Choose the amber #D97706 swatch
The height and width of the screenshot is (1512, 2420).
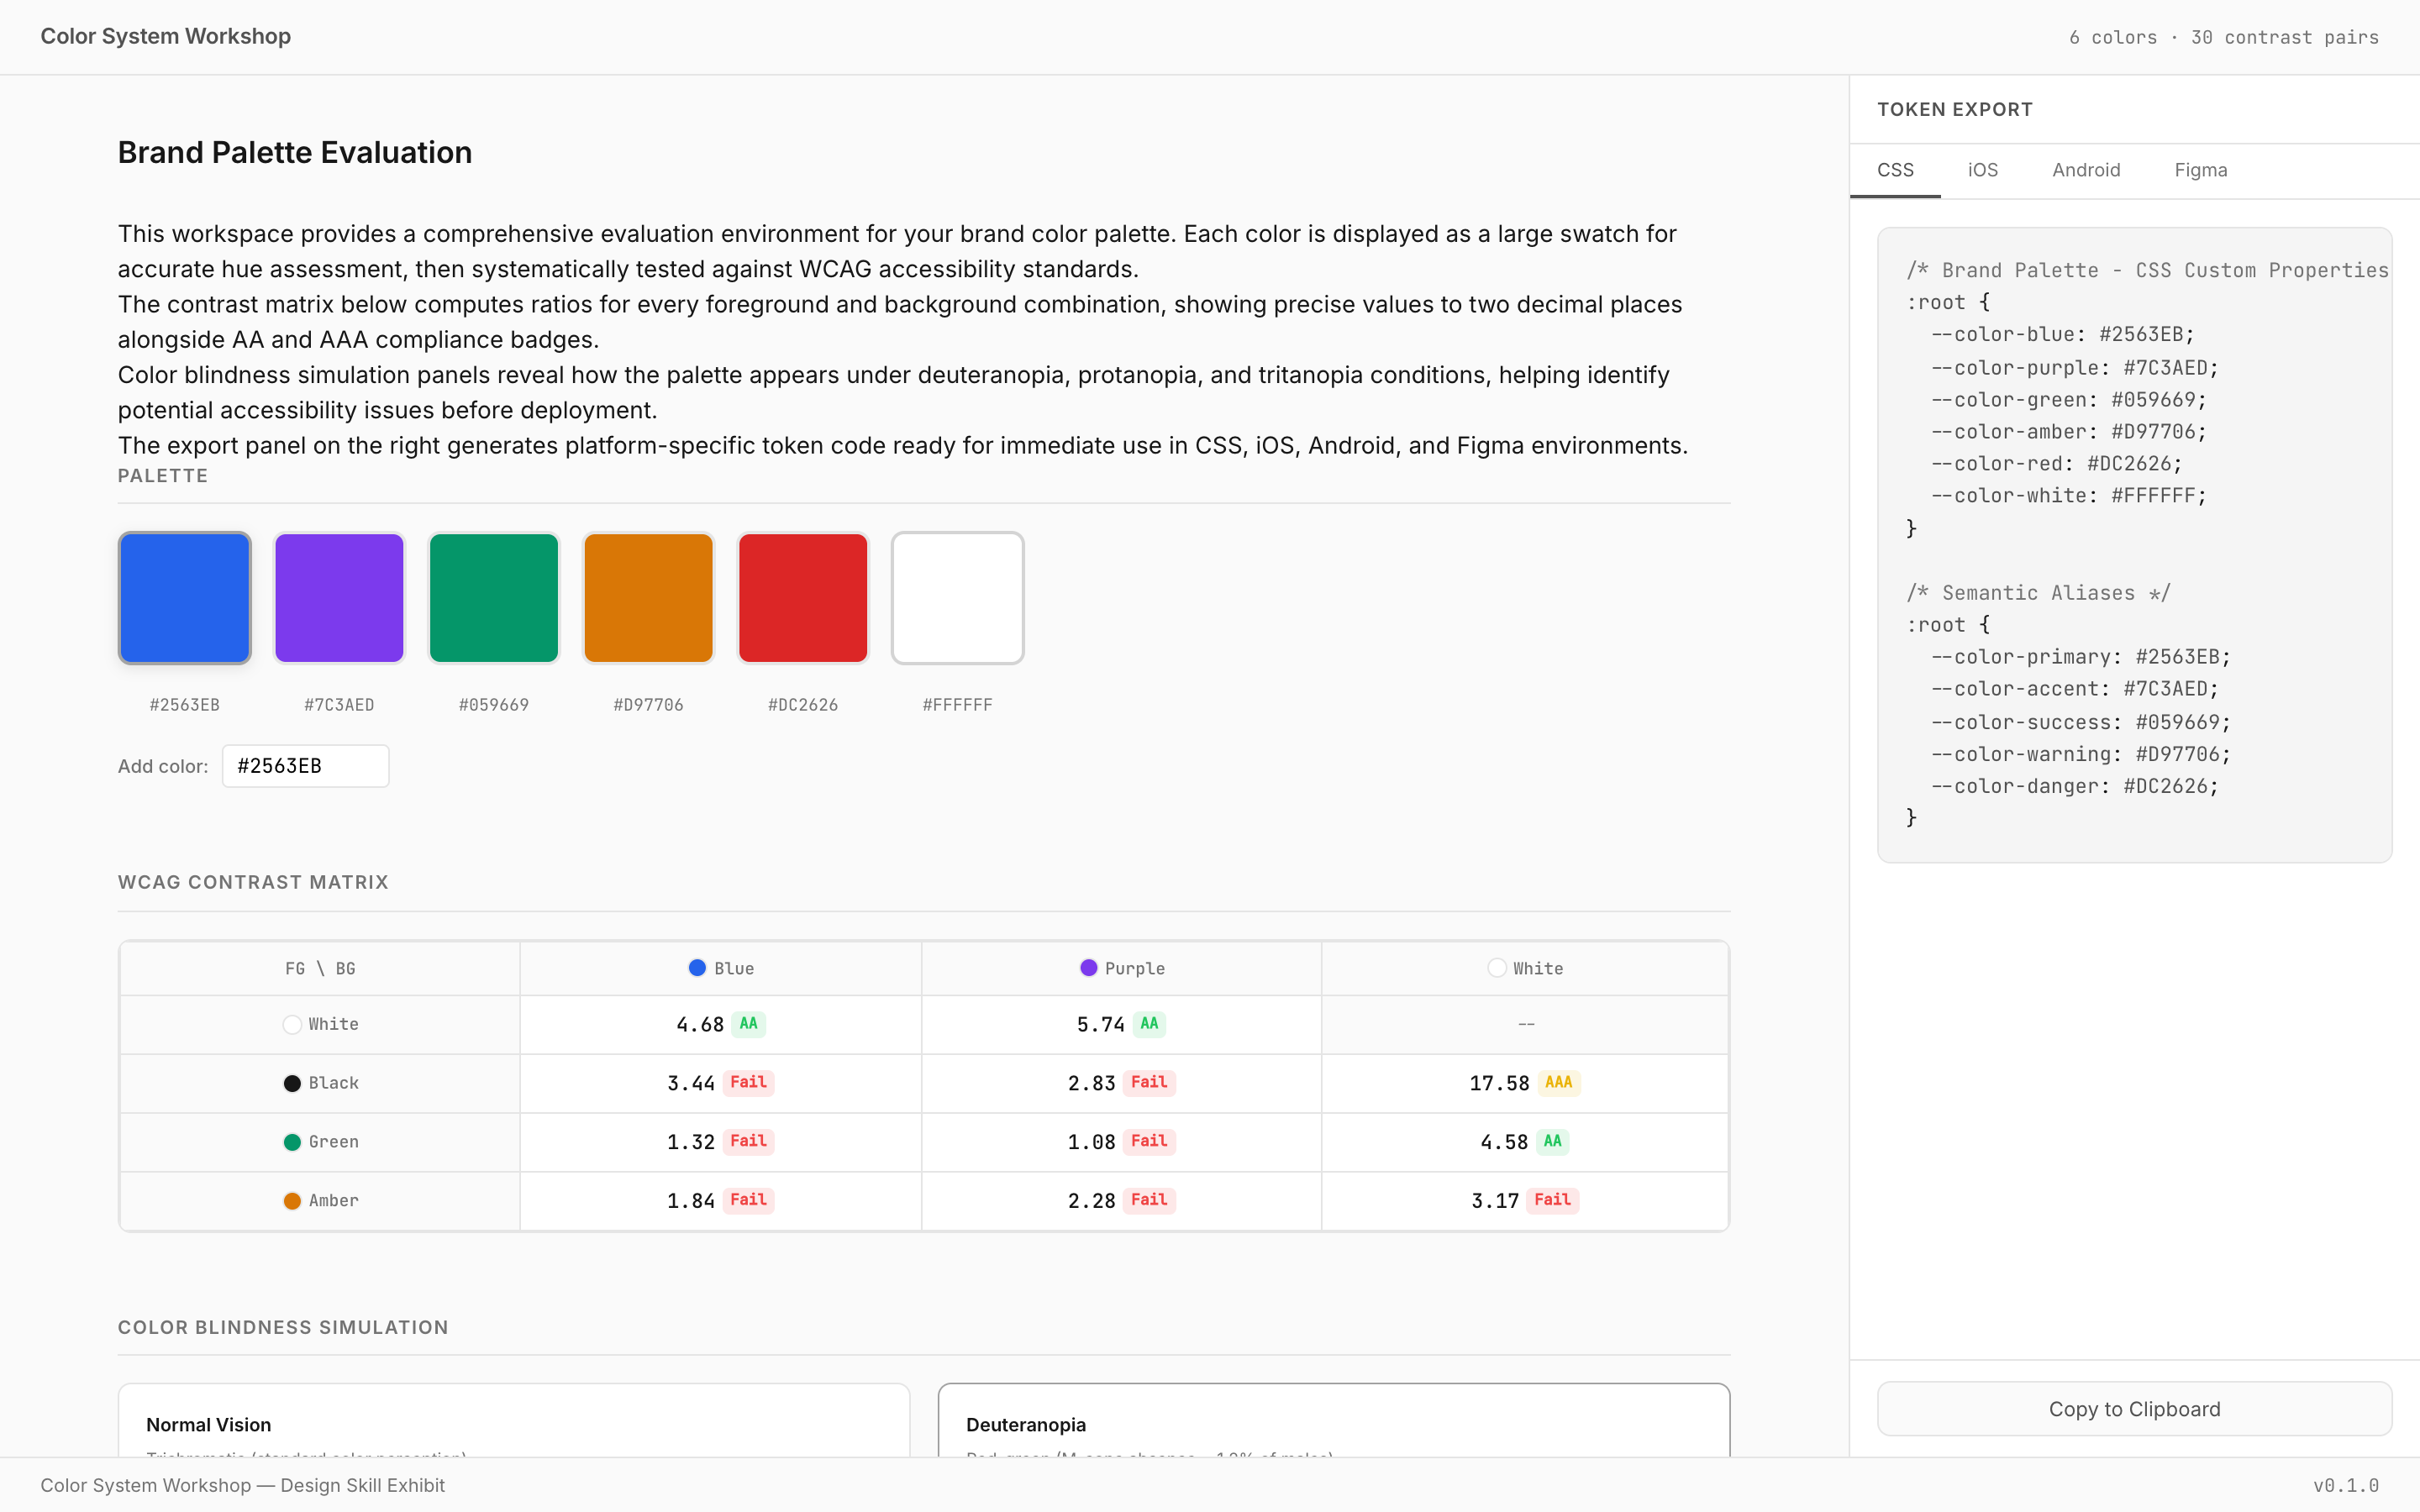pos(648,597)
